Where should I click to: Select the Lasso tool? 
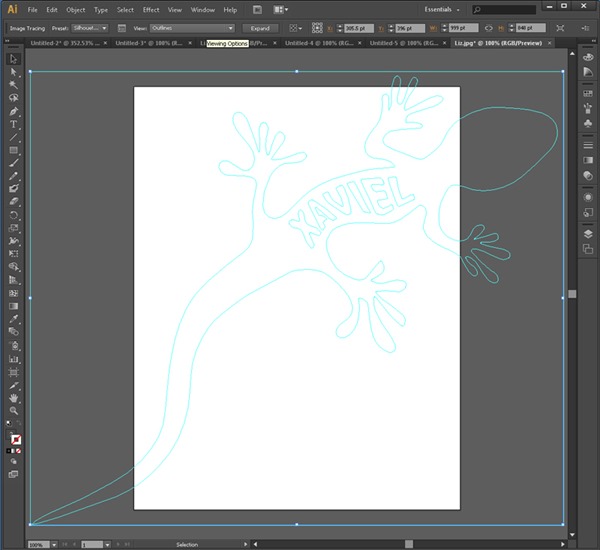(x=13, y=98)
